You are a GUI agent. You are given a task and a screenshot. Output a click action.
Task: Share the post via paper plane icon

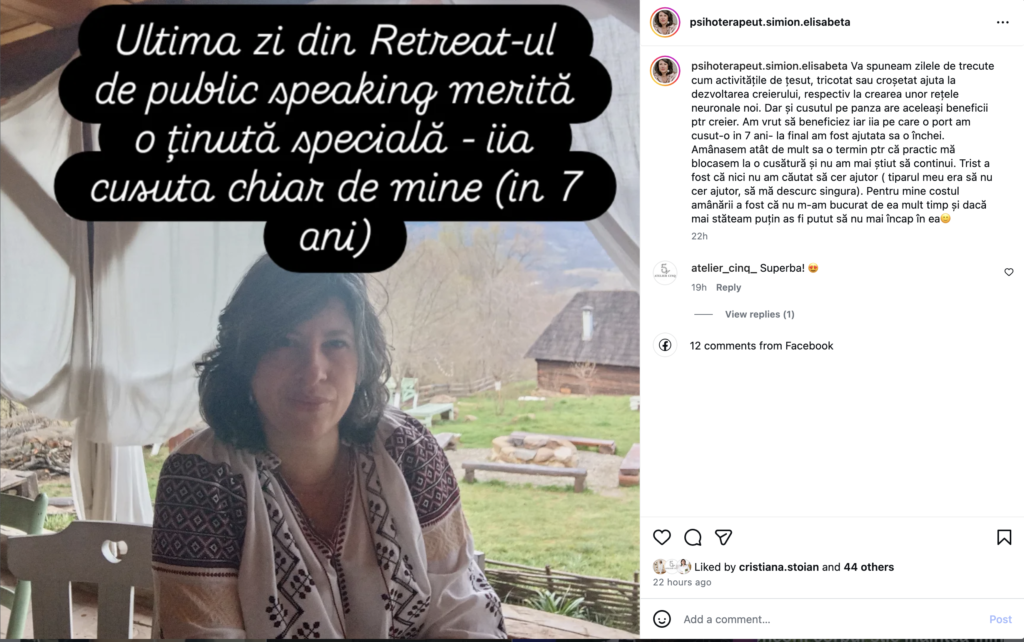coord(723,537)
